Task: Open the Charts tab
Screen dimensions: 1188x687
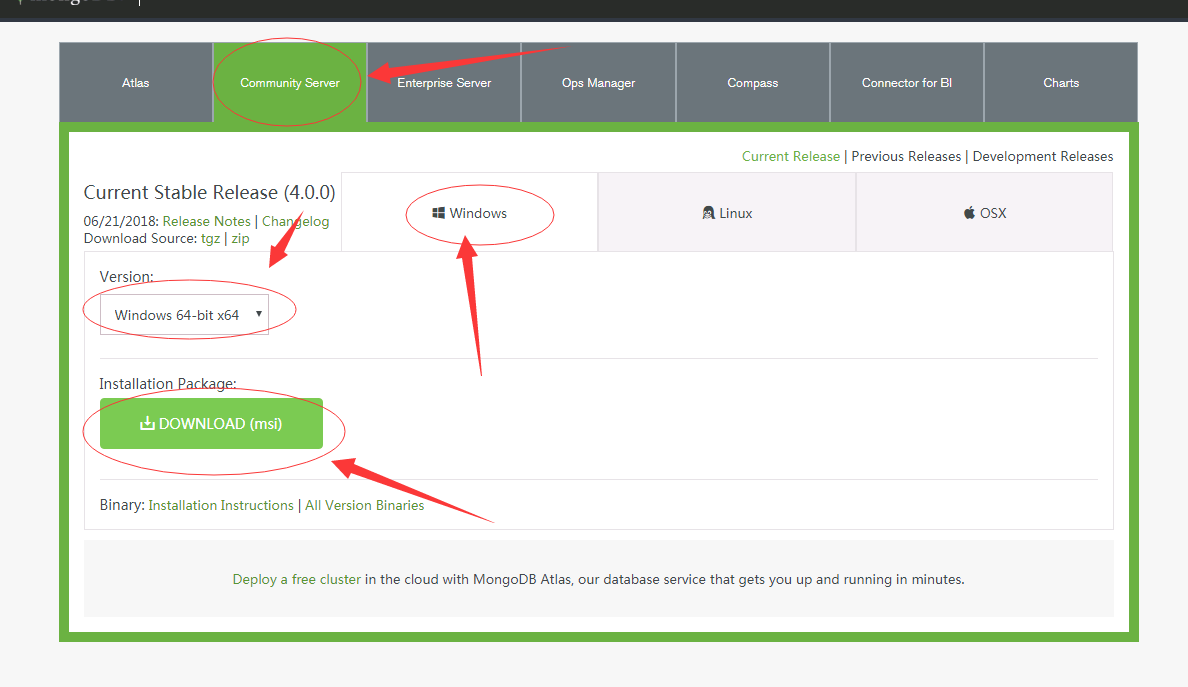Action: 1061,83
